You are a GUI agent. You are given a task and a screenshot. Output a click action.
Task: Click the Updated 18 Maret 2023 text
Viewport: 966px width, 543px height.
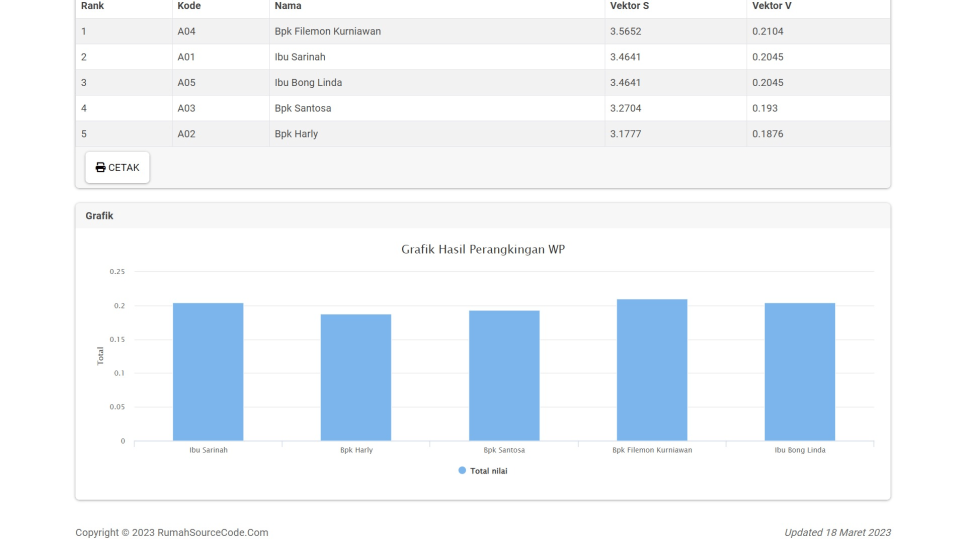[x=837, y=533]
